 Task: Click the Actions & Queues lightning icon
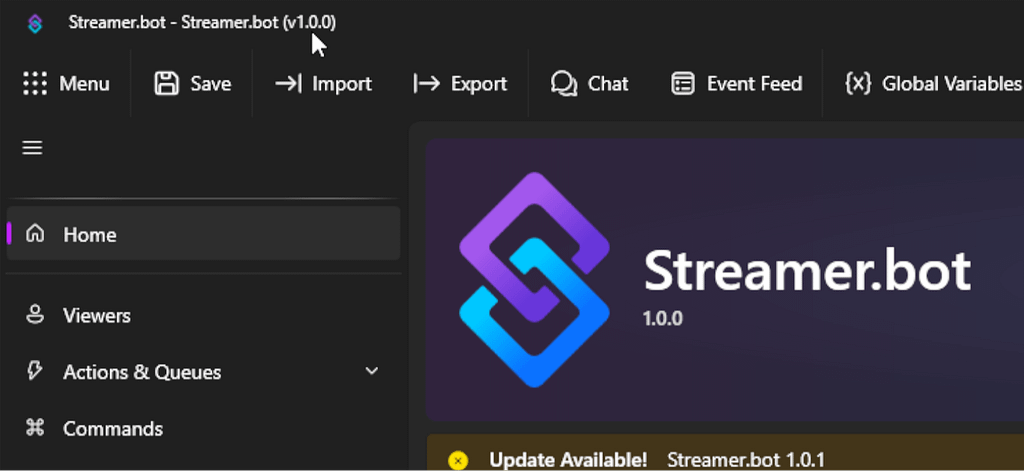36,371
